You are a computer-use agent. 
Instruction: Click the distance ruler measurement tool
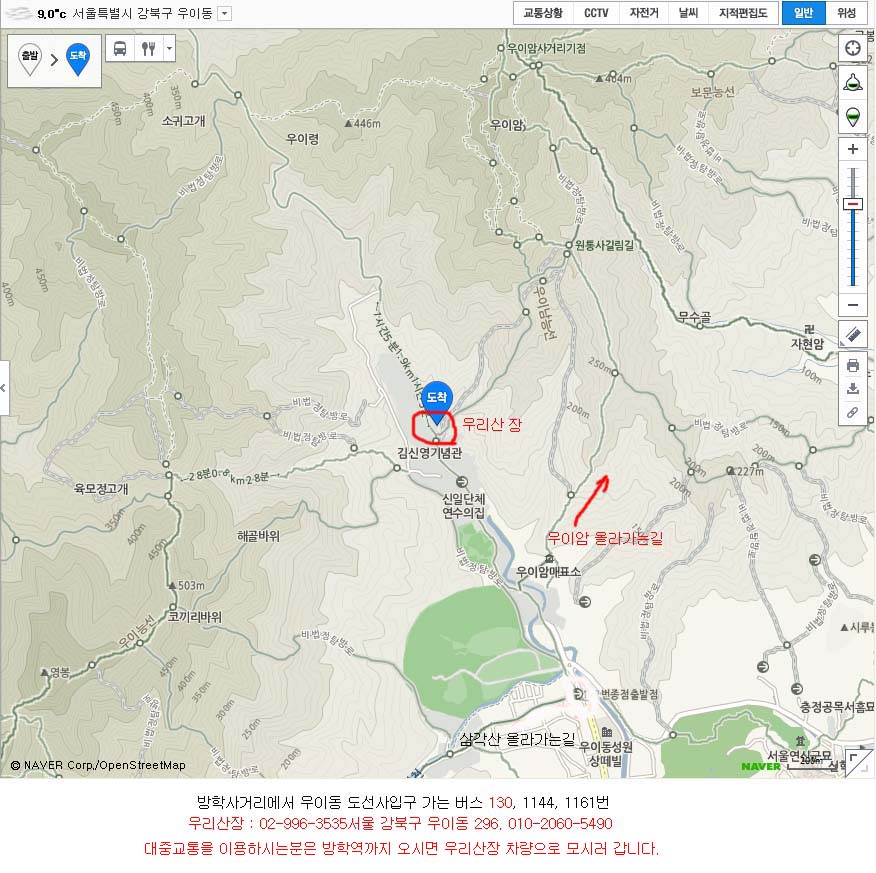[853, 335]
